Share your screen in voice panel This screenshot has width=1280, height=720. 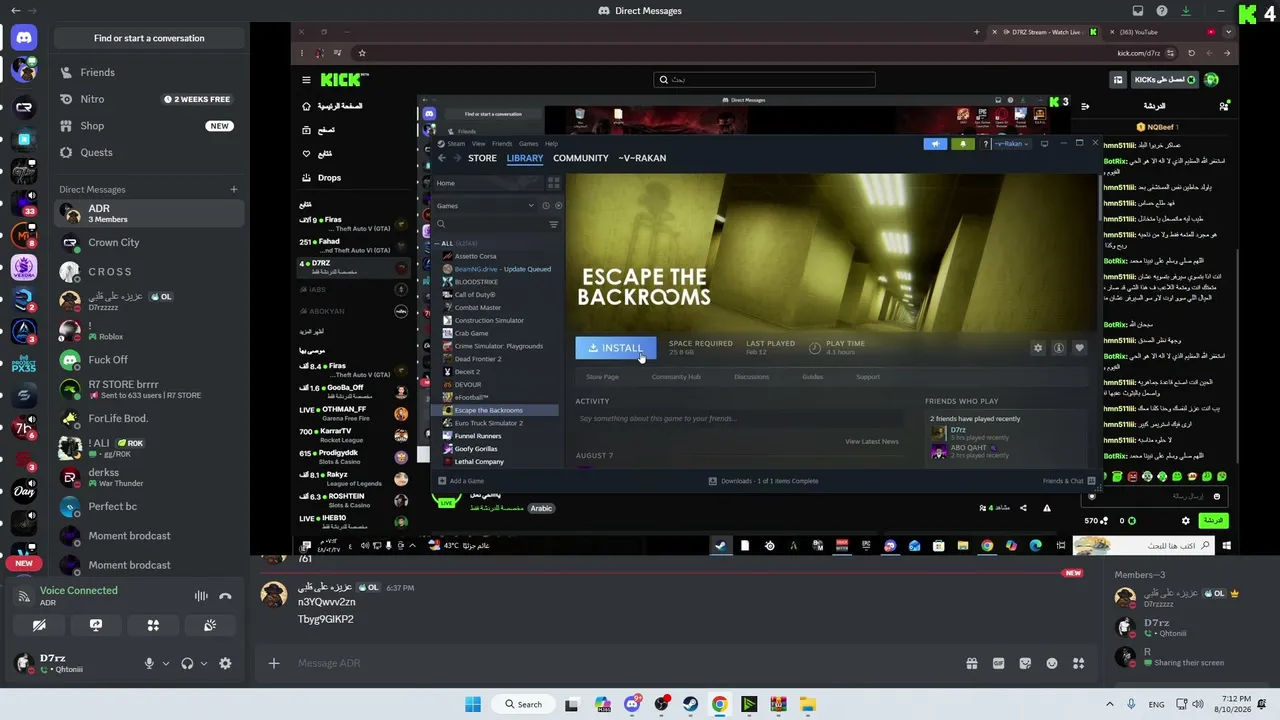click(96, 625)
